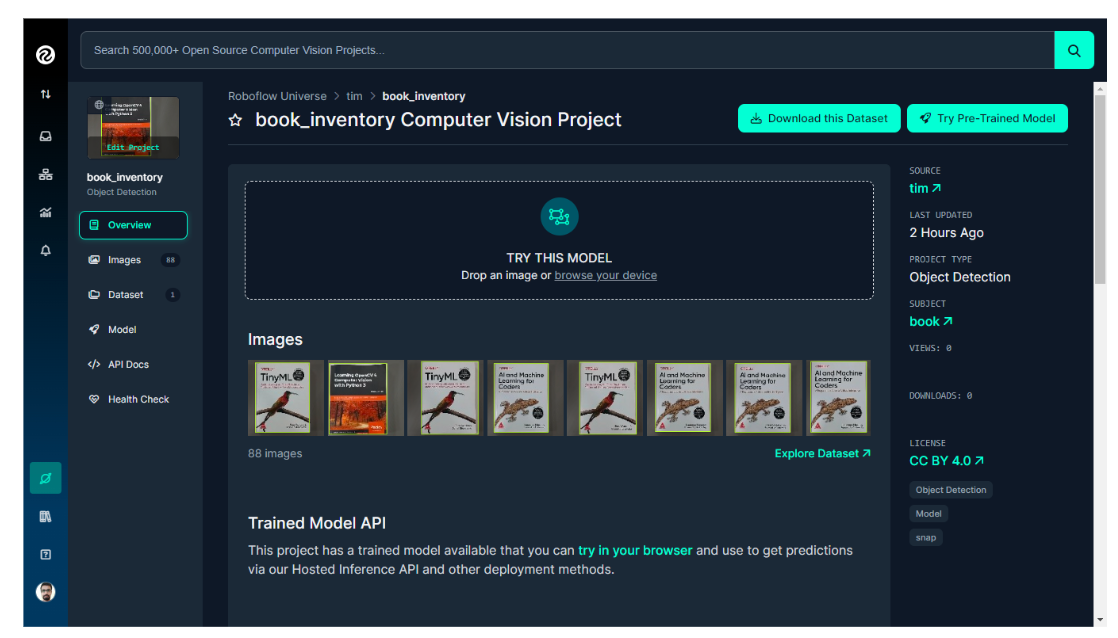
Task: Open the up-down arrows sidebar icon
Action: pos(46,94)
